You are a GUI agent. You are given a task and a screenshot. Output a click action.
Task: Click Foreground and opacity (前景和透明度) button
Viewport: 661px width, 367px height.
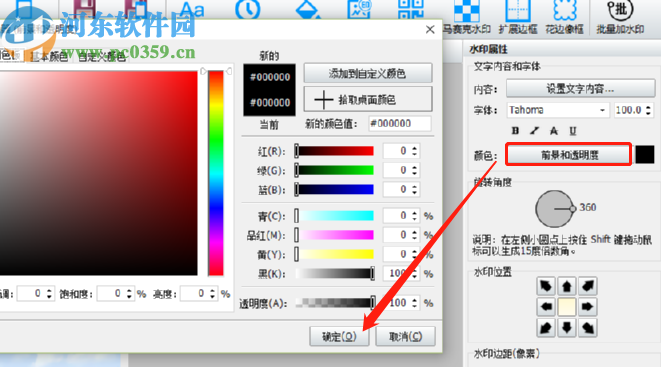pos(569,155)
